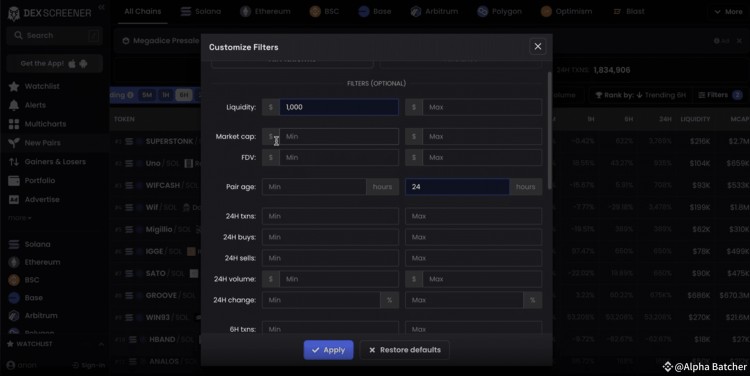Click the filter dialog scrollbar
This screenshot has width=750, height=376.
[x=550, y=130]
